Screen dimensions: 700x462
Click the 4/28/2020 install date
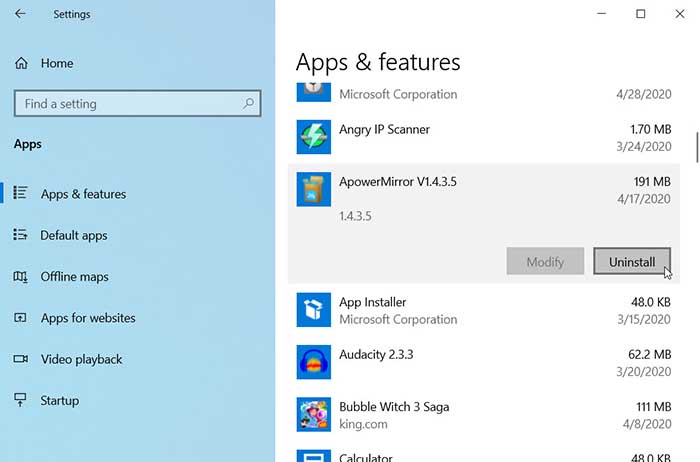[643, 94]
